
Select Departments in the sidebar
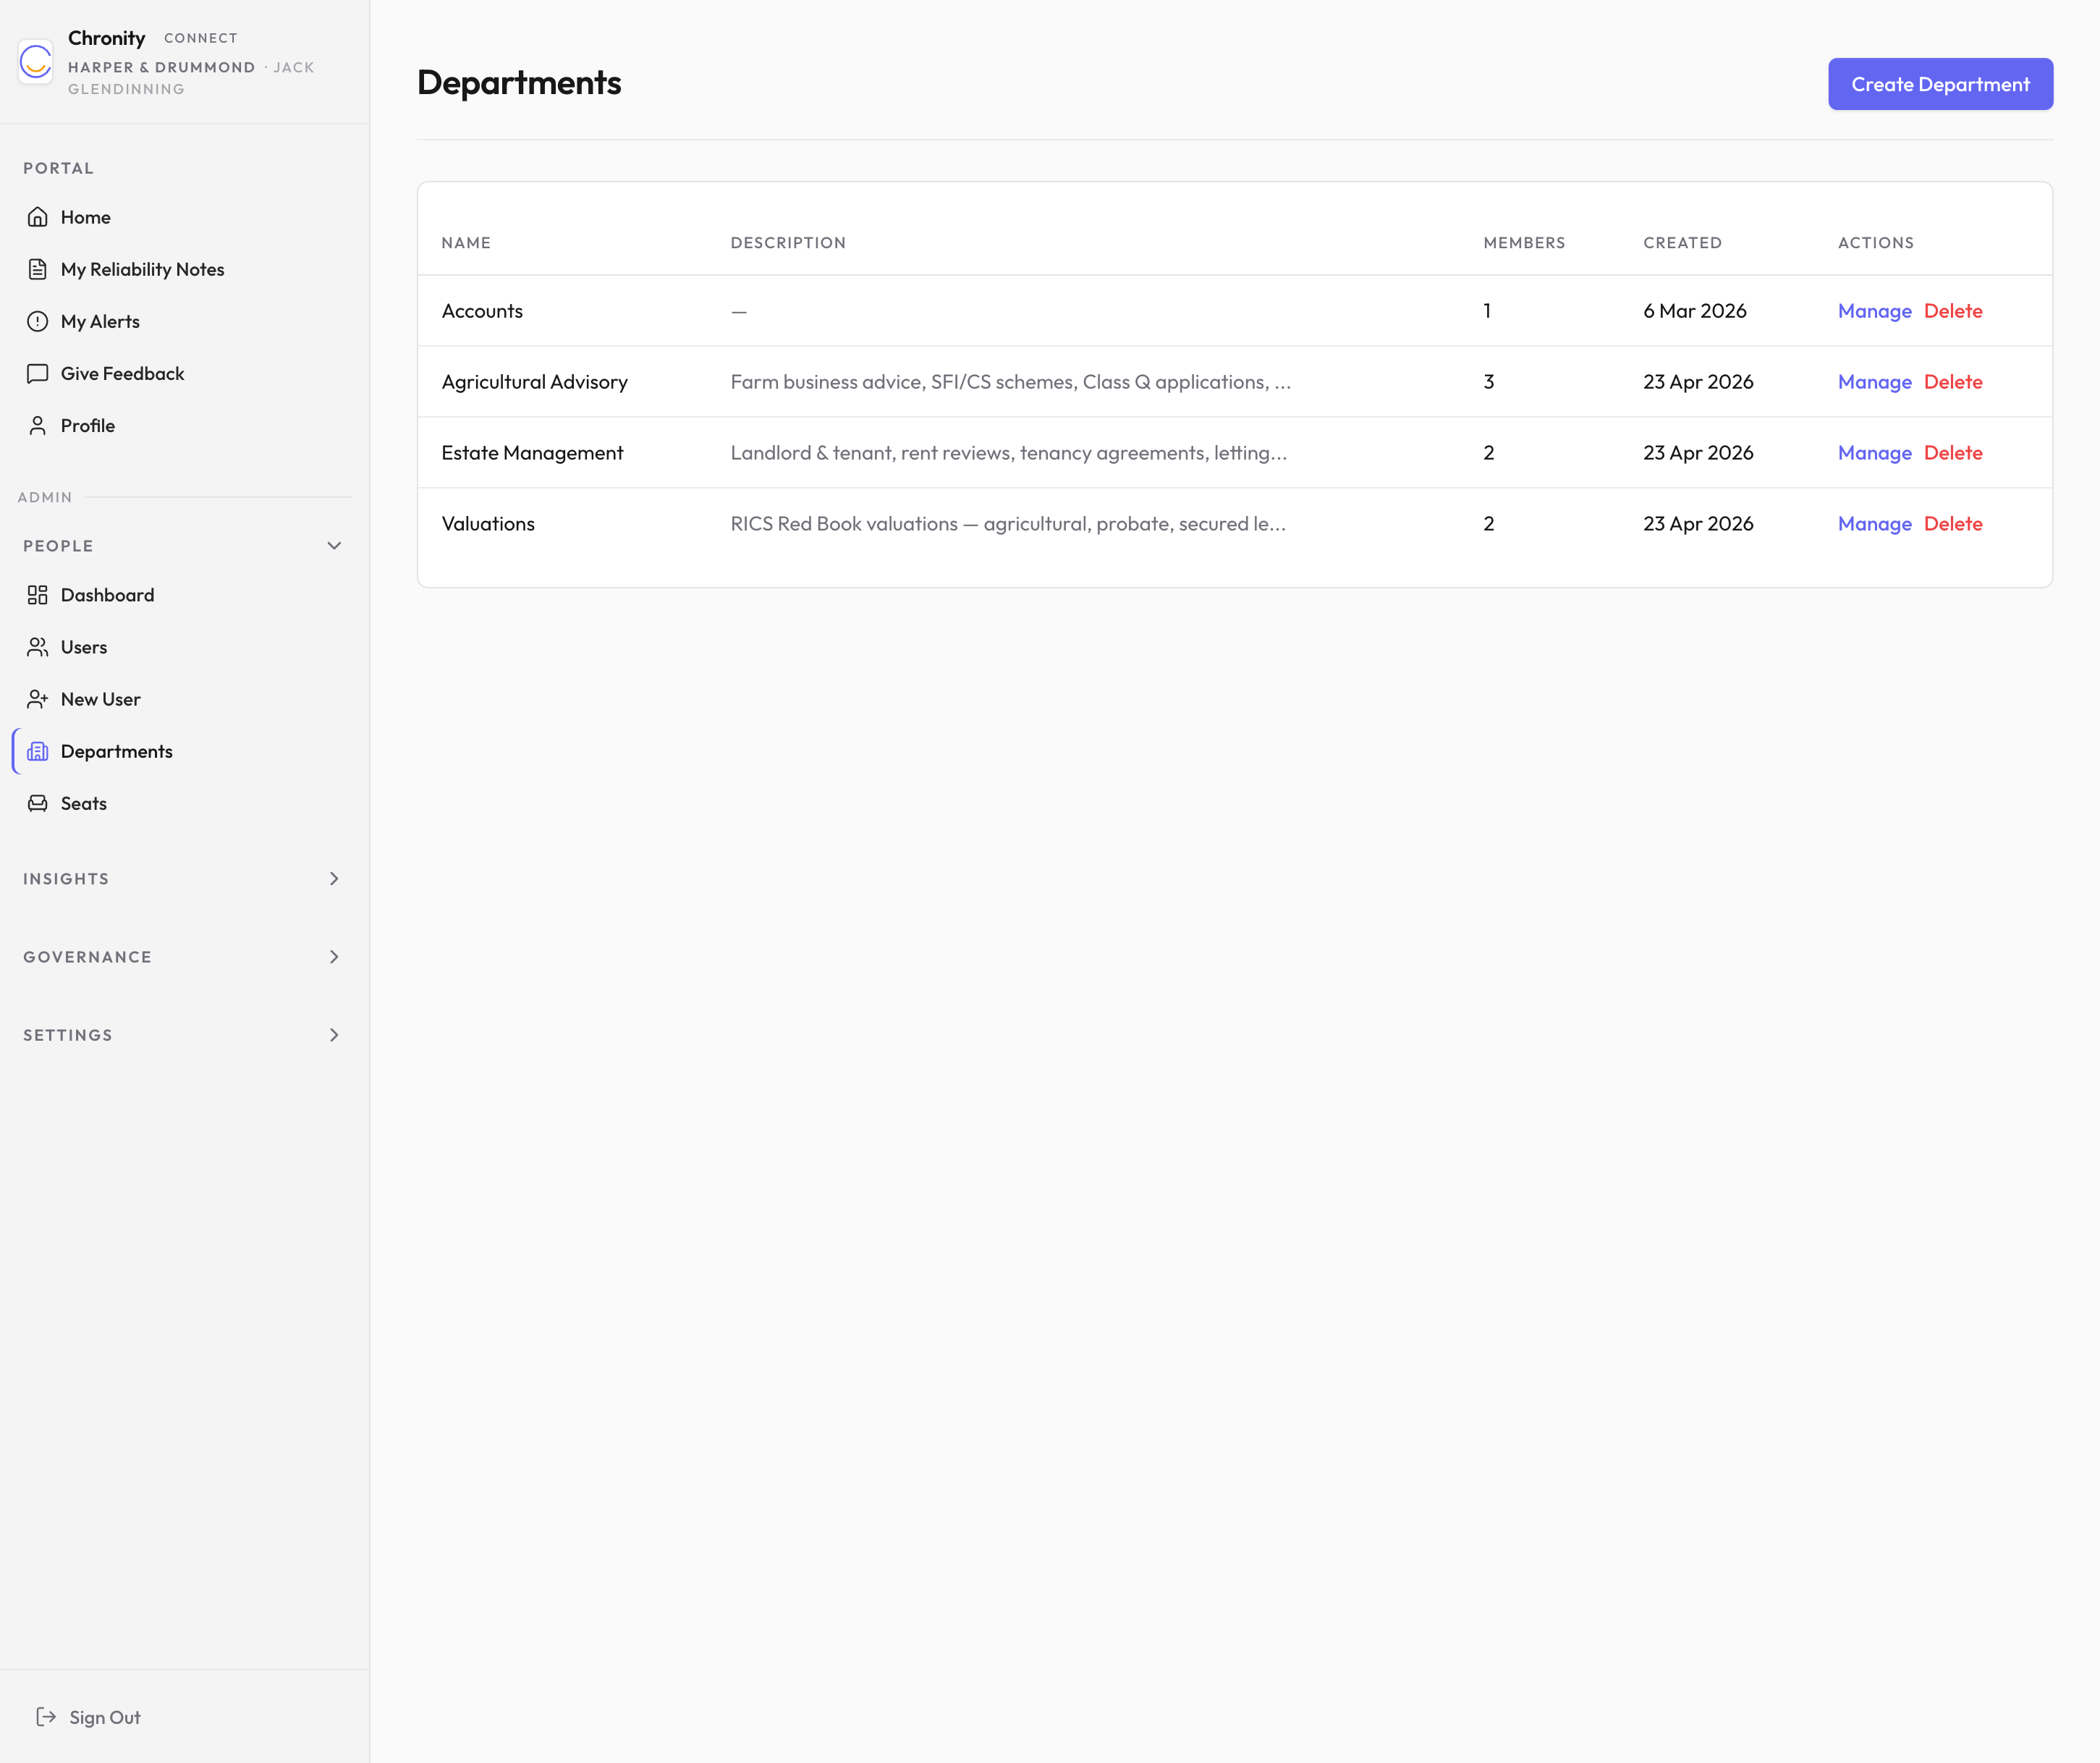[x=116, y=751]
